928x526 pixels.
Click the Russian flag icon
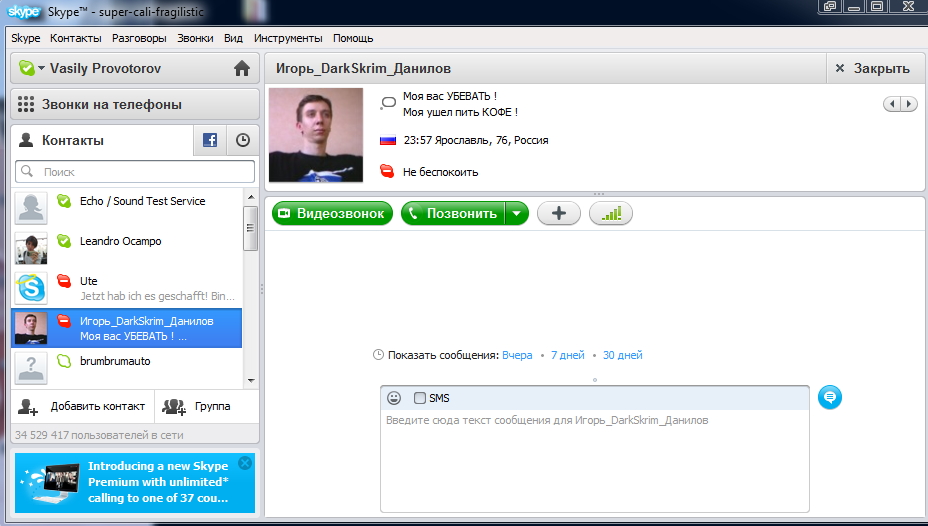[x=388, y=140]
